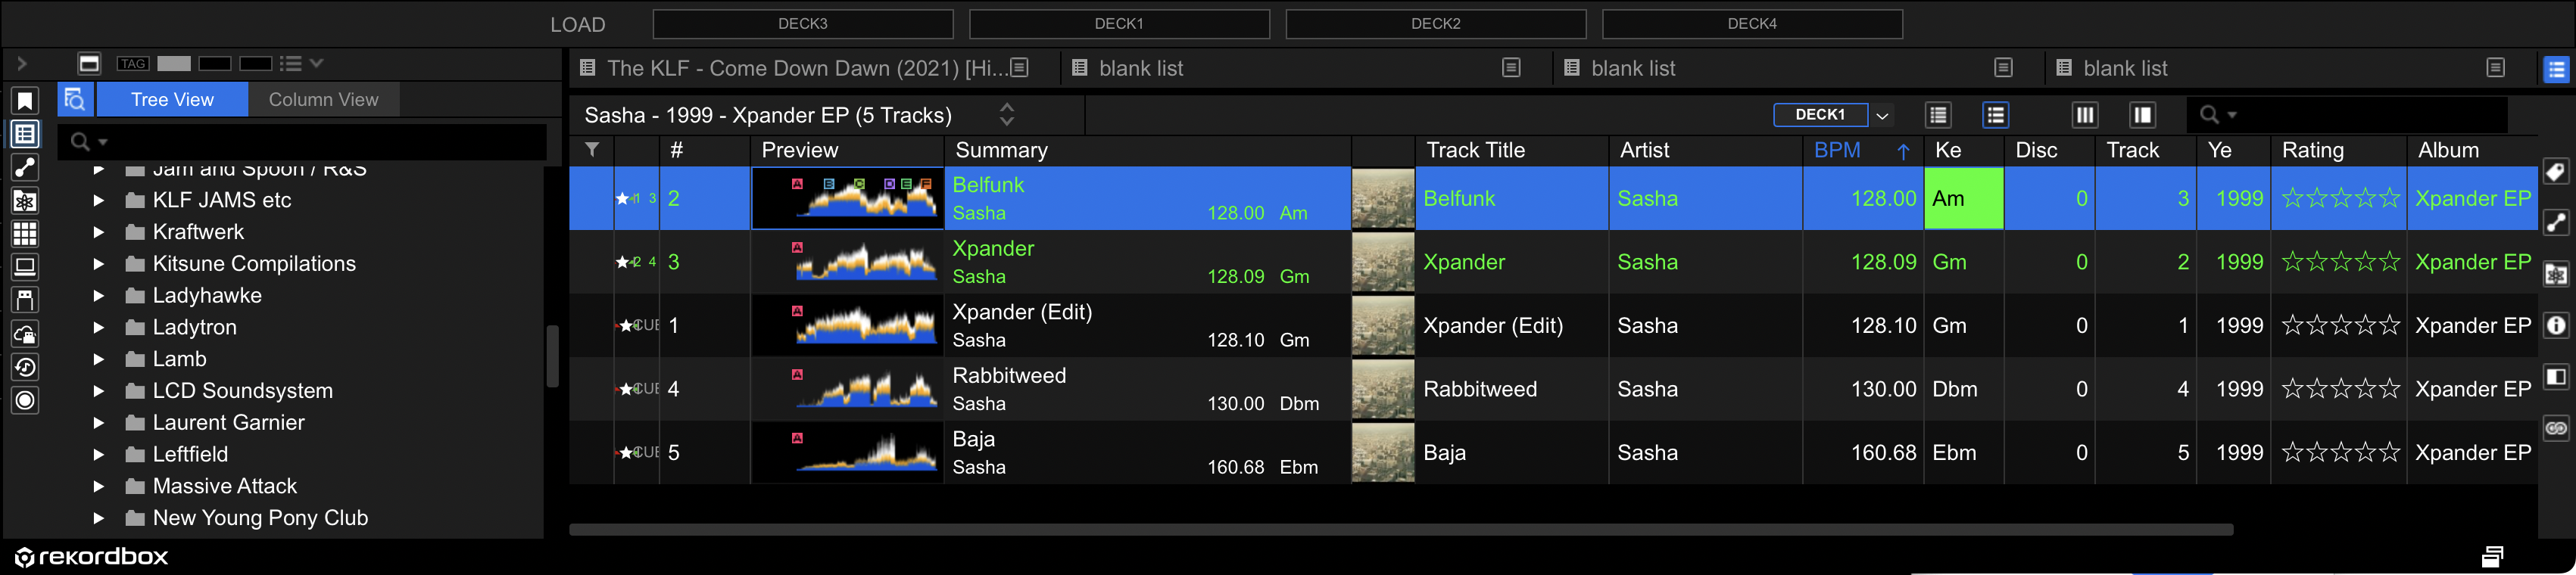2576x575 pixels.
Task: Sort by BPM column header
Action: (1862, 150)
